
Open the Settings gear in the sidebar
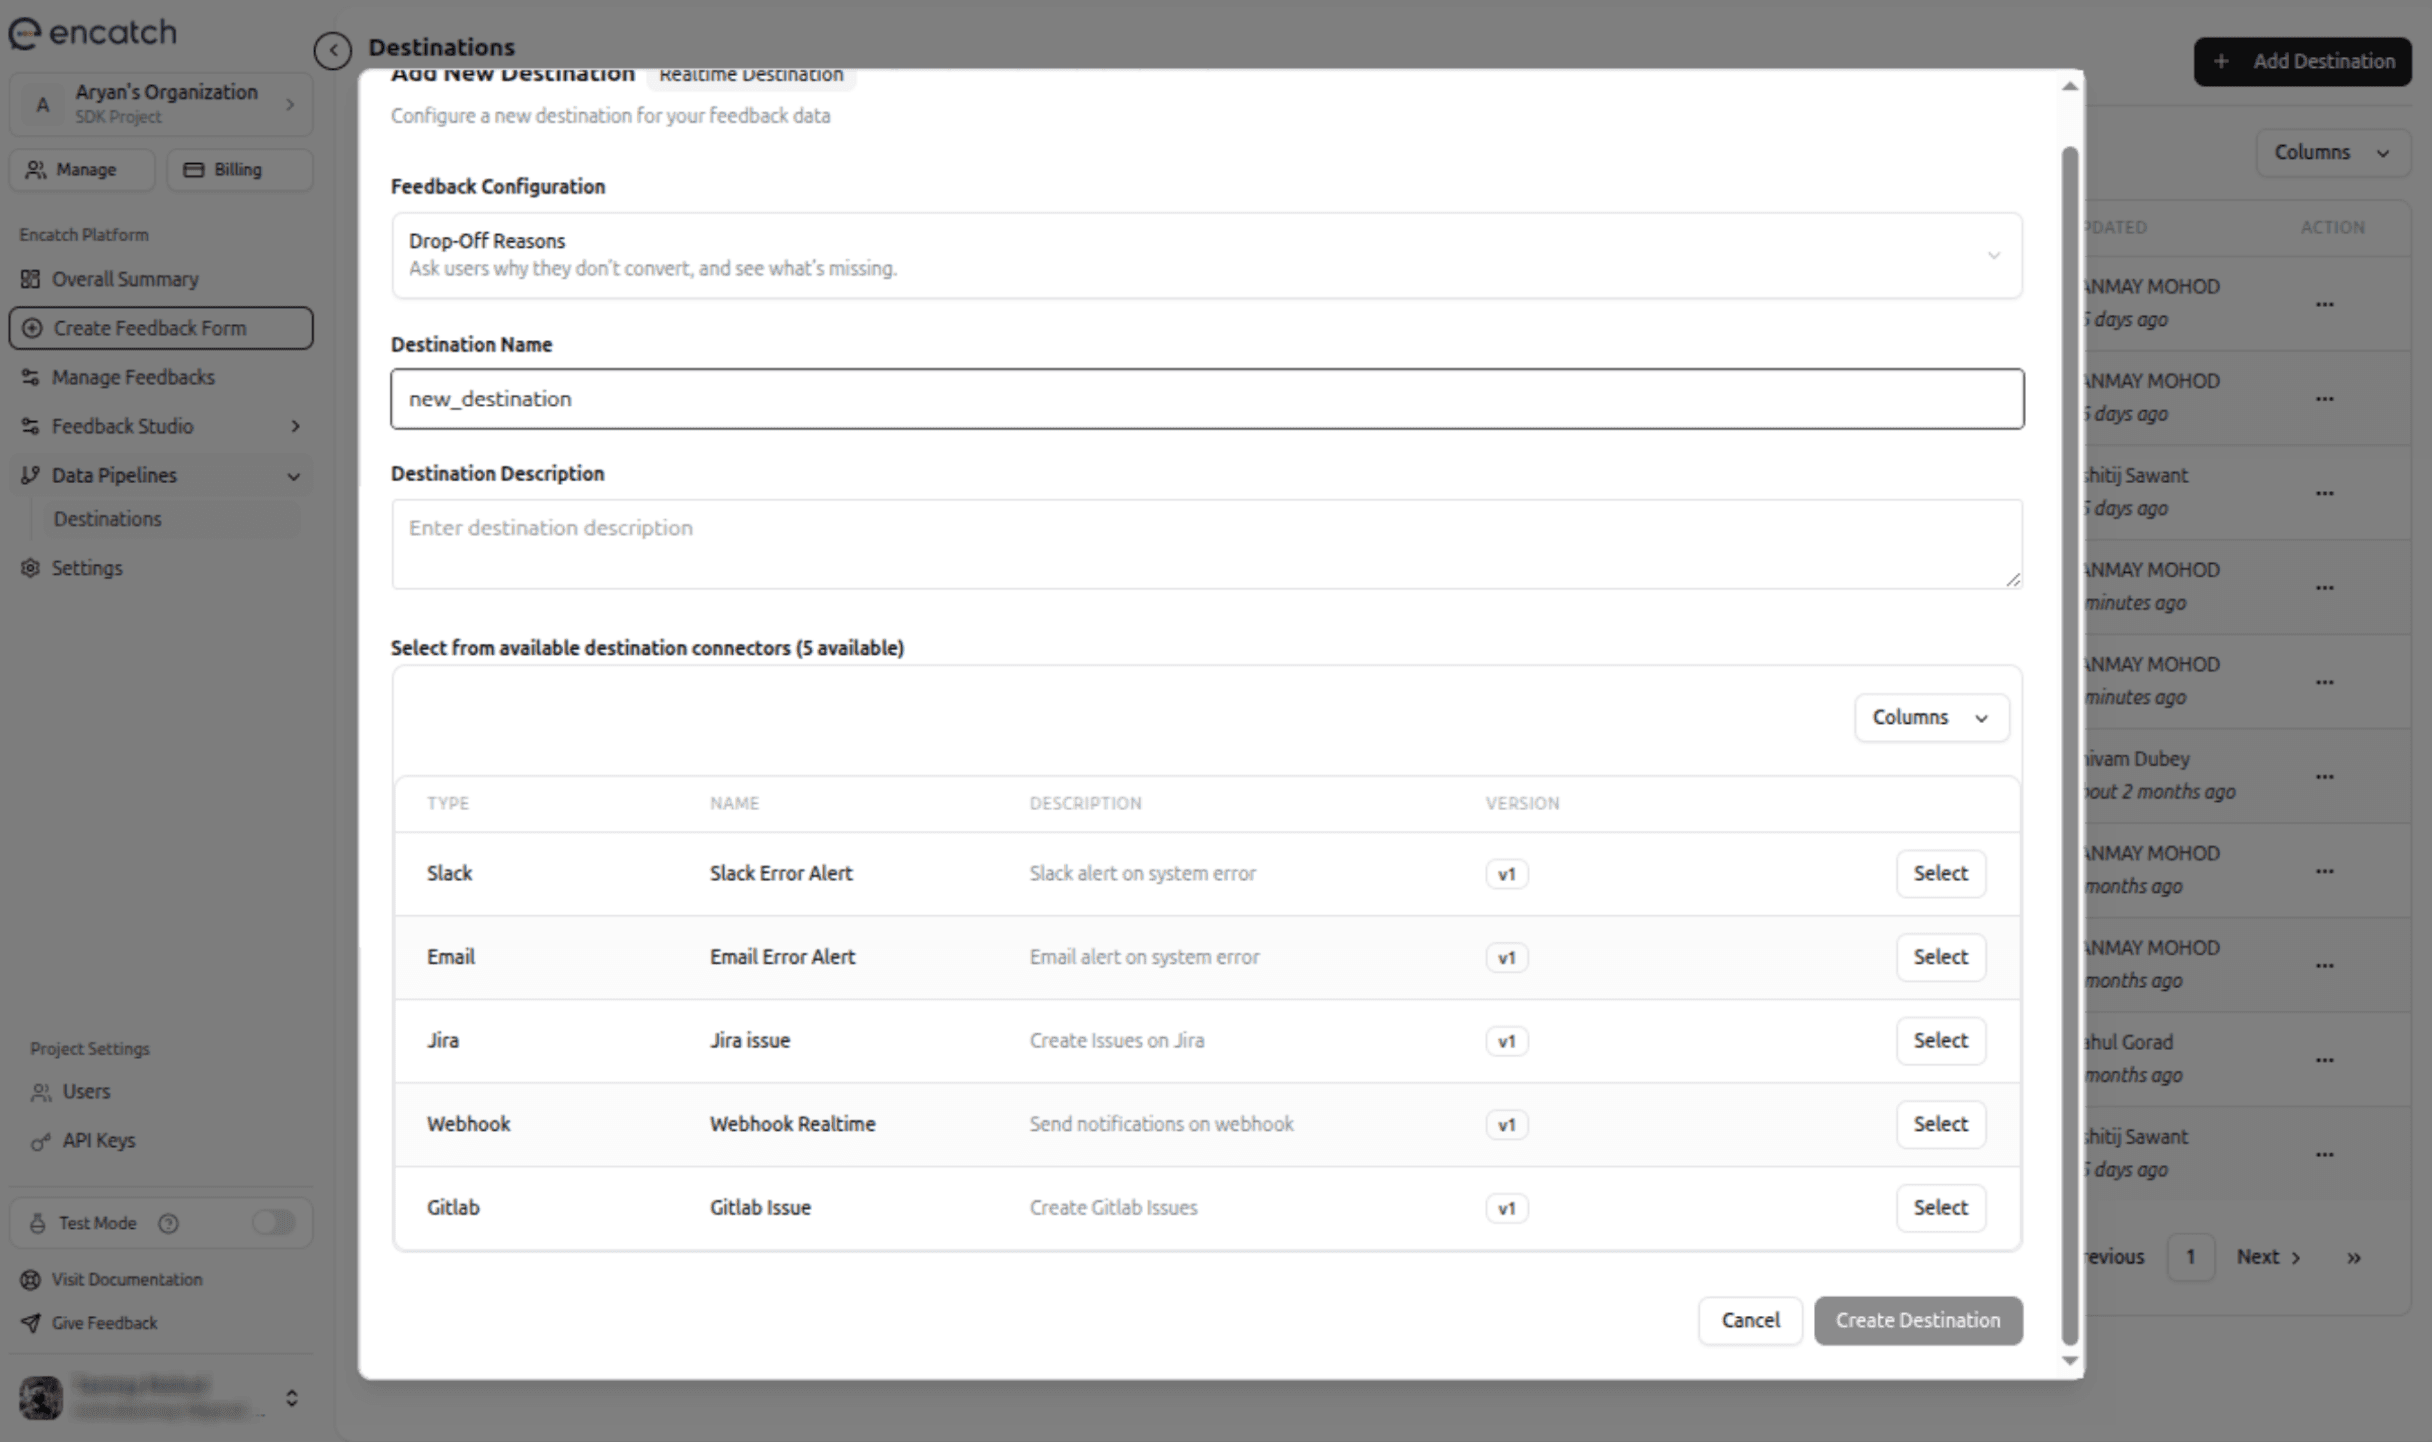[x=29, y=568]
